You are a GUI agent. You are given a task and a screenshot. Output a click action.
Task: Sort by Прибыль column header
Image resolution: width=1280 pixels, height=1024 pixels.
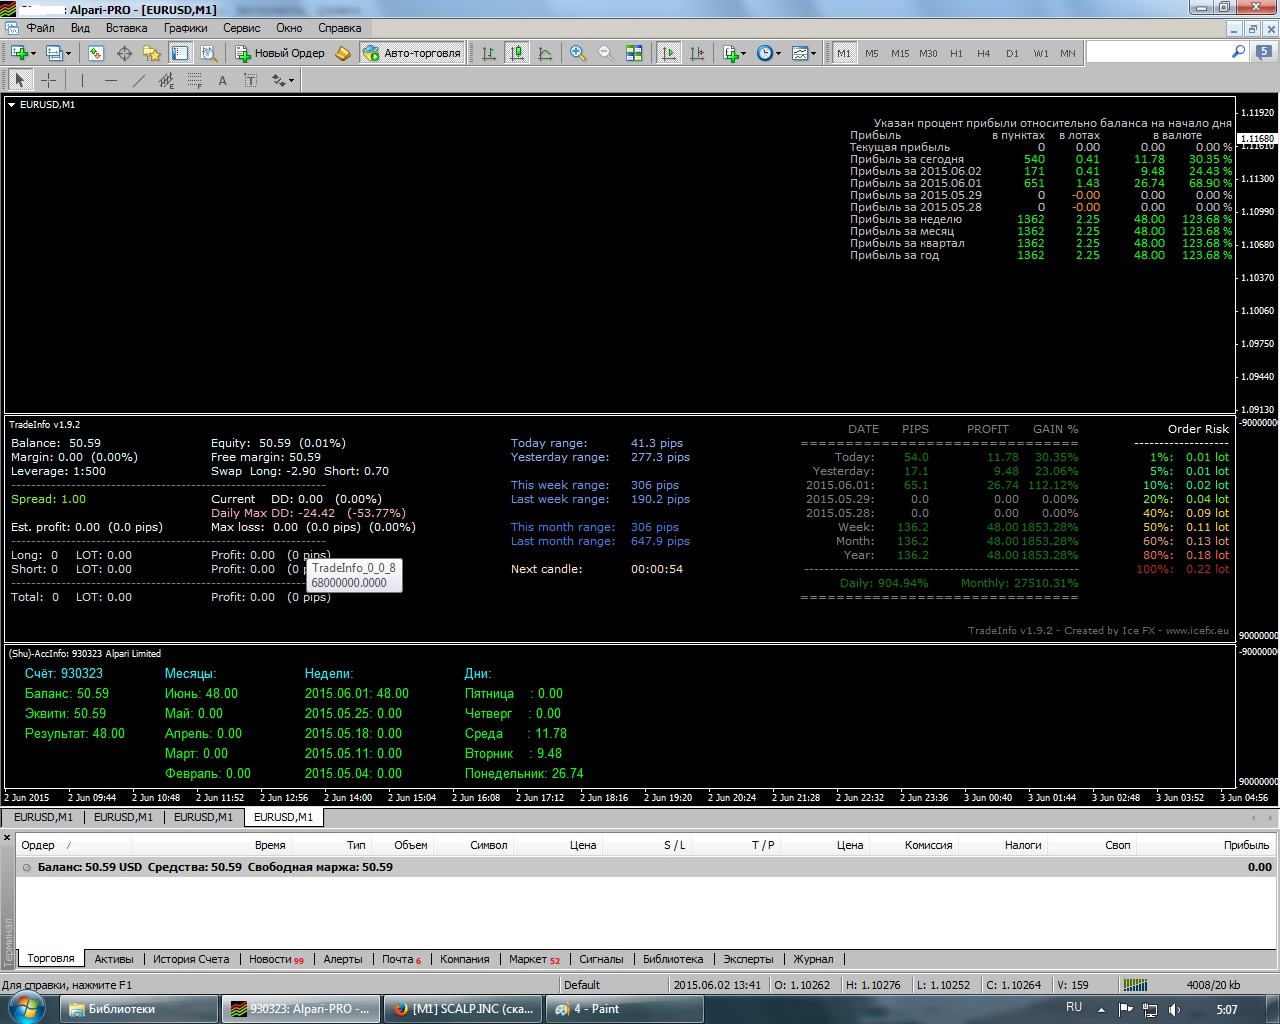1246,845
